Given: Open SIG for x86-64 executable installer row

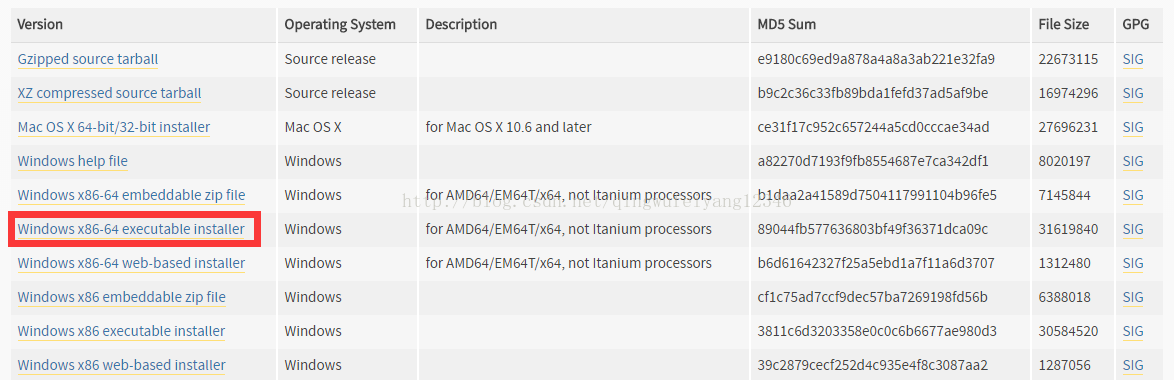Looking at the screenshot, I should [x=1133, y=229].
